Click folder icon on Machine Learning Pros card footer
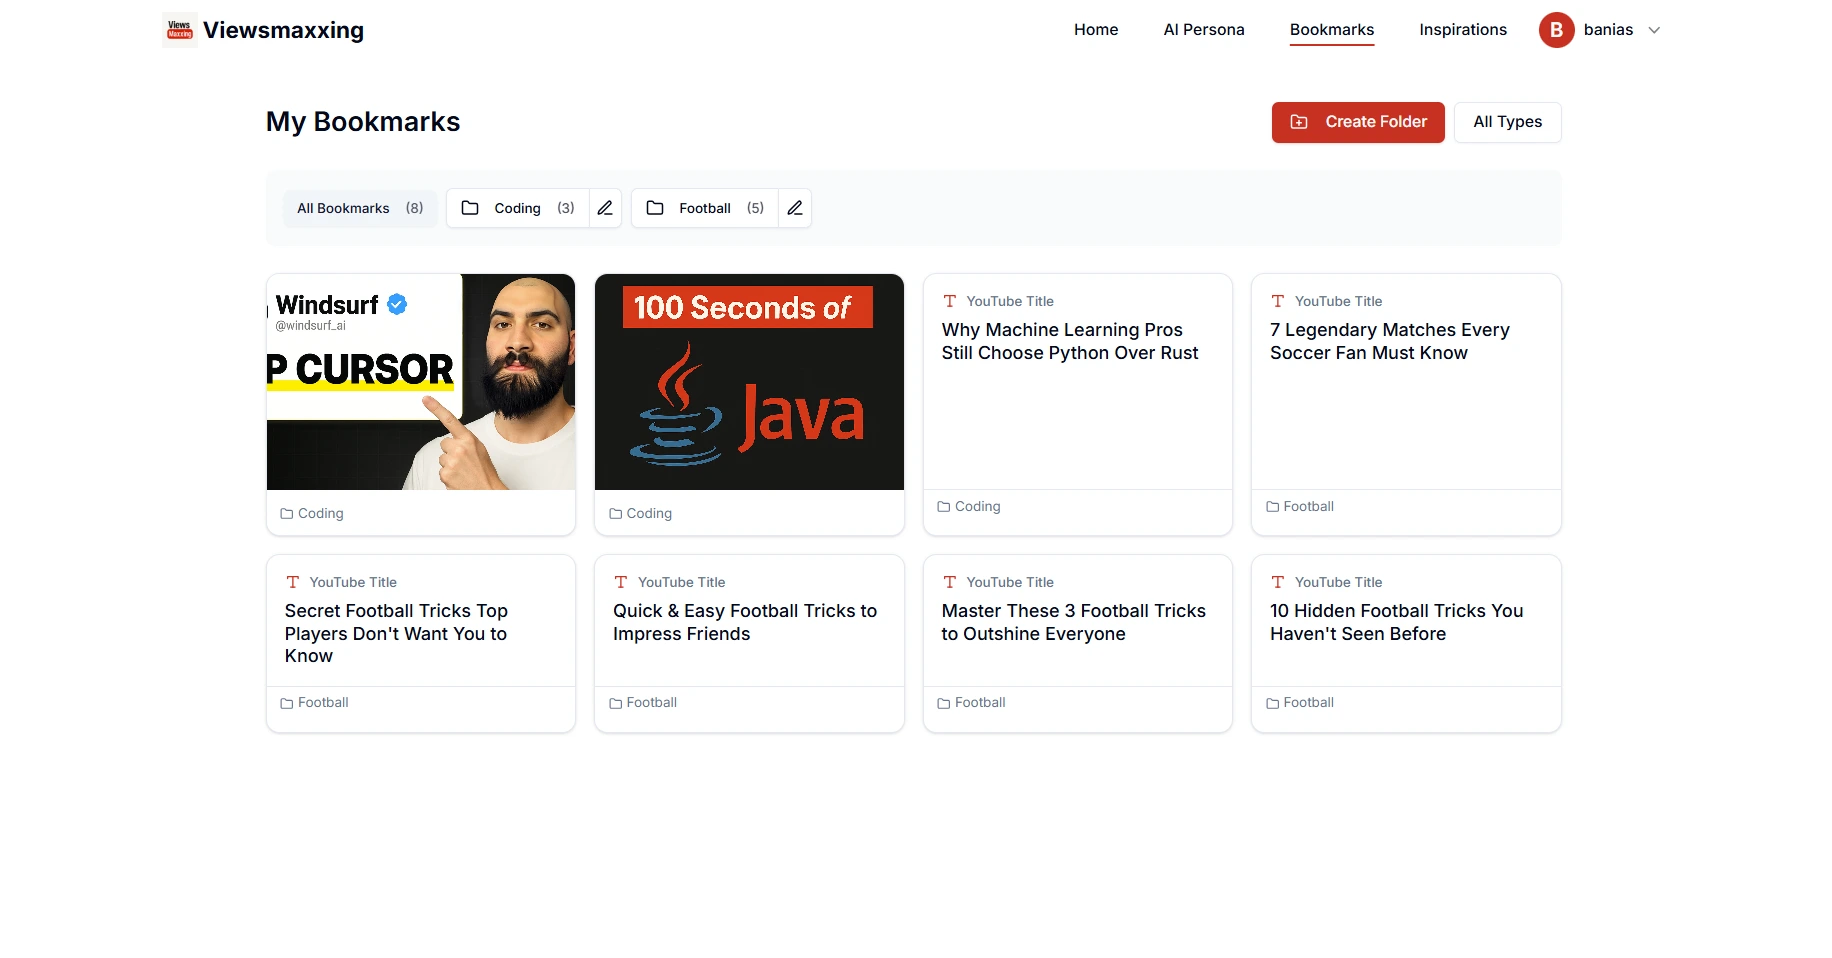This screenshot has width=1832, height=958. point(944,507)
